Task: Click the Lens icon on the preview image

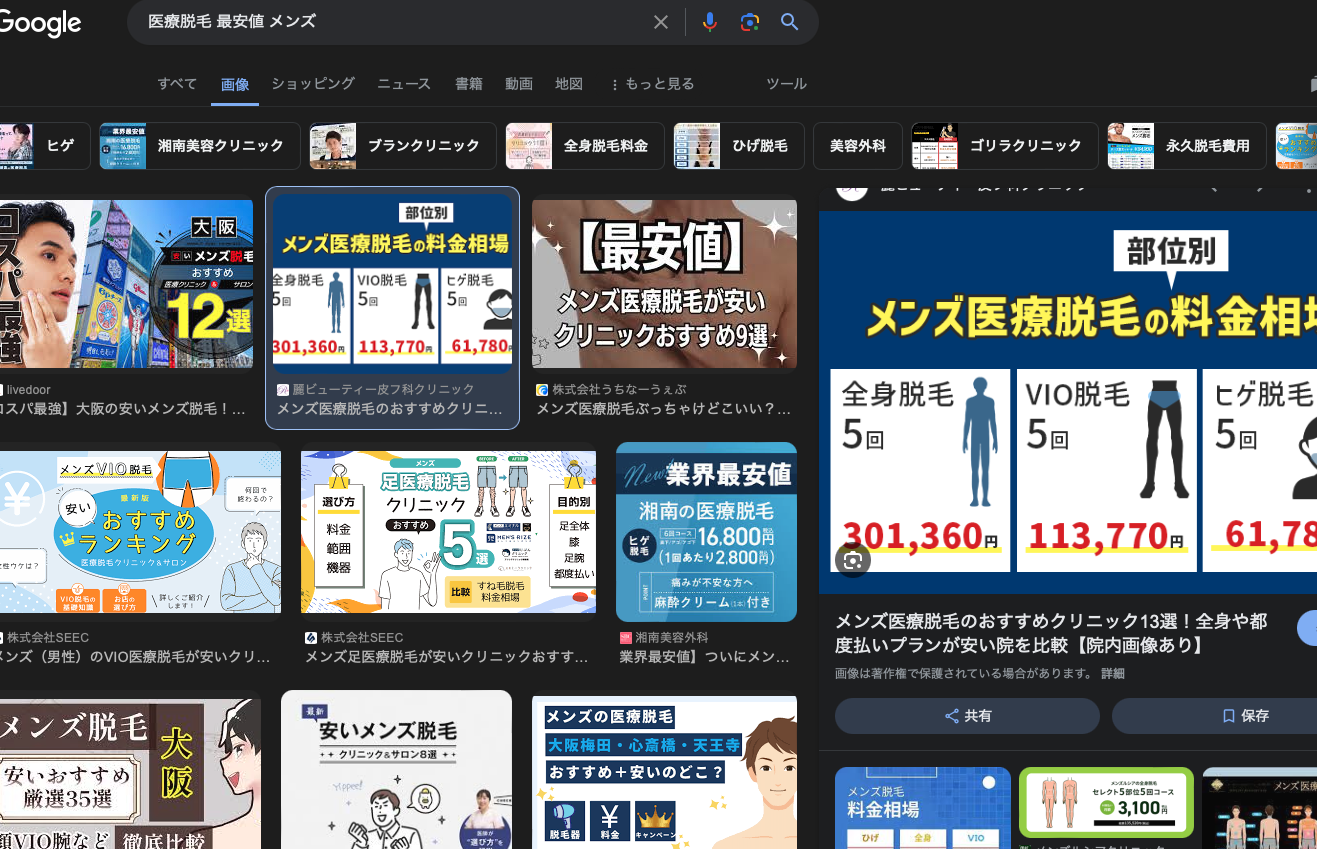Action: [x=853, y=561]
